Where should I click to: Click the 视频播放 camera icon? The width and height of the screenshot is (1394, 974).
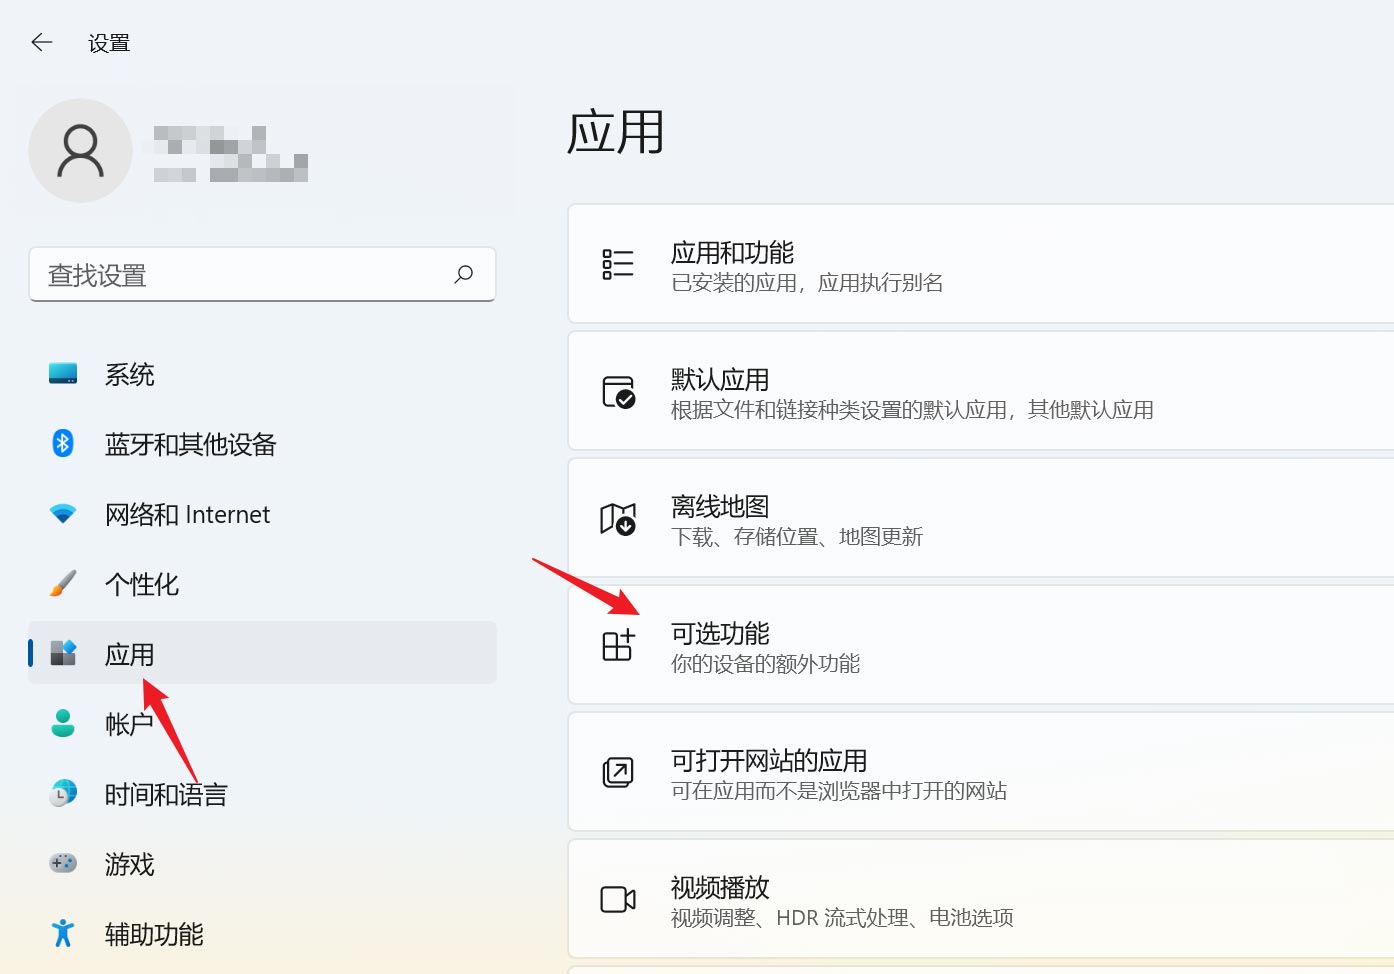point(618,899)
